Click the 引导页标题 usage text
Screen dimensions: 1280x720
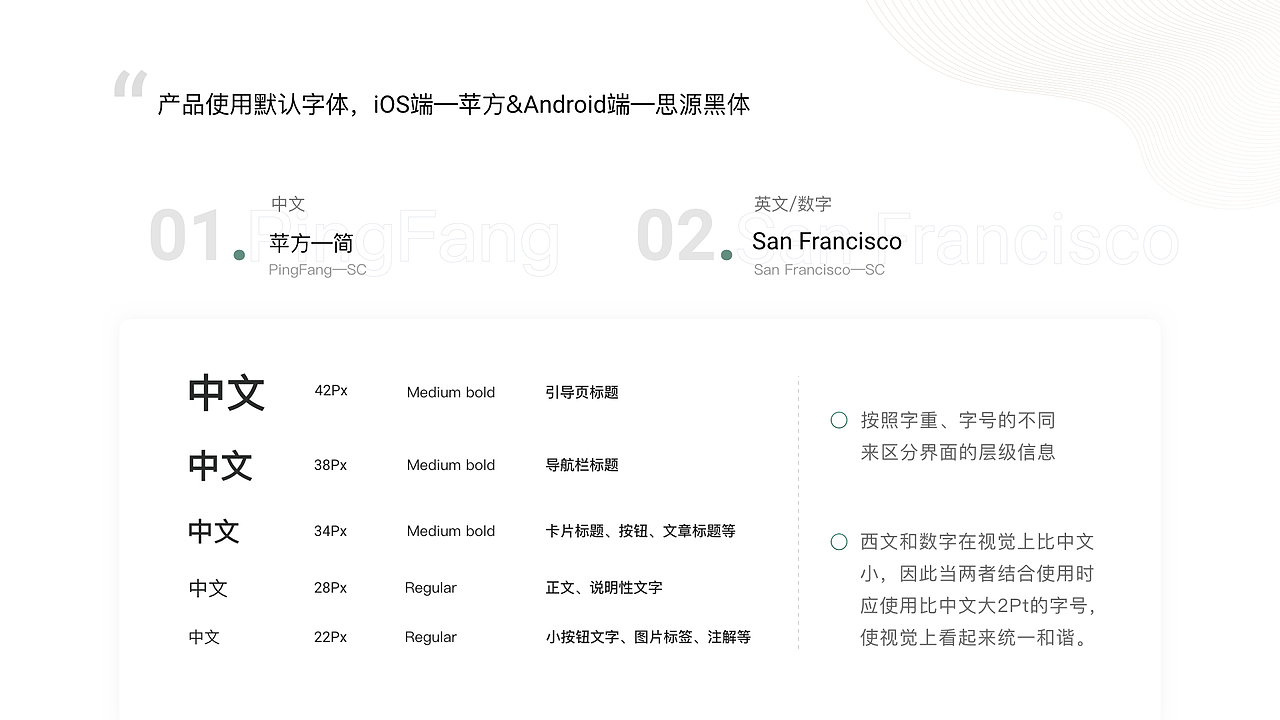[x=582, y=392]
